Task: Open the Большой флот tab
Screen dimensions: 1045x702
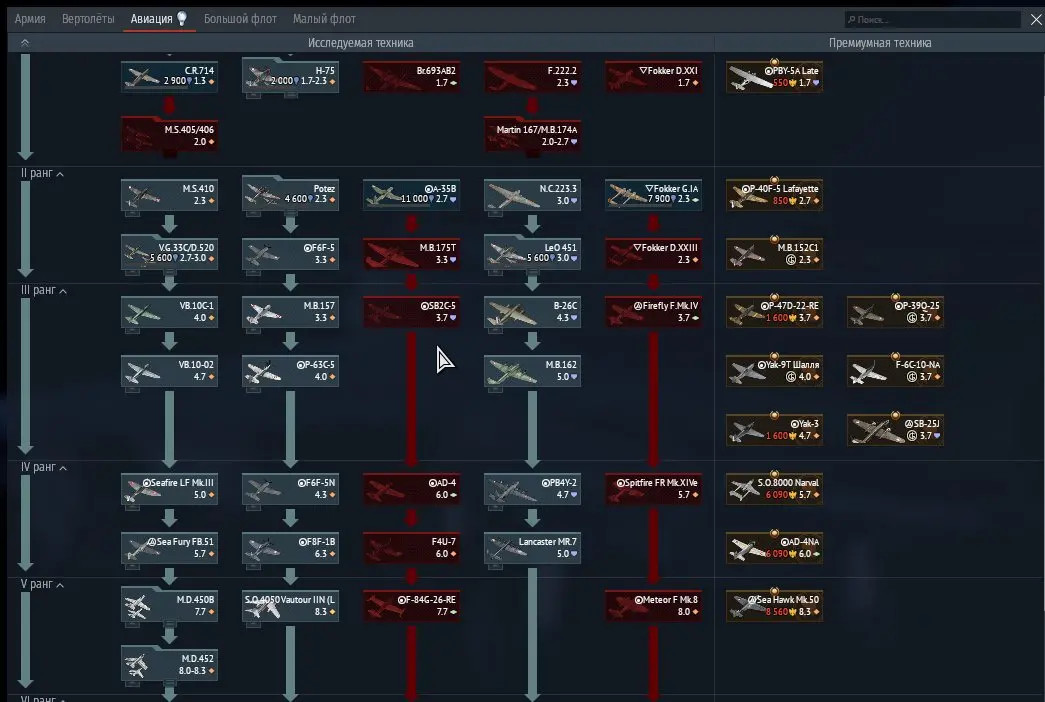Action: point(240,19)
